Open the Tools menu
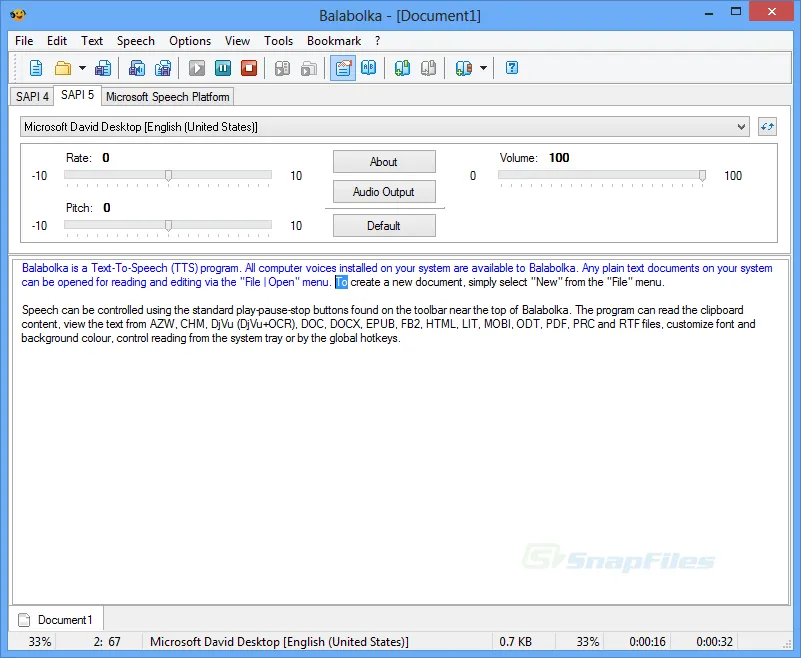801x658 pixels. (x=278, y=41)
